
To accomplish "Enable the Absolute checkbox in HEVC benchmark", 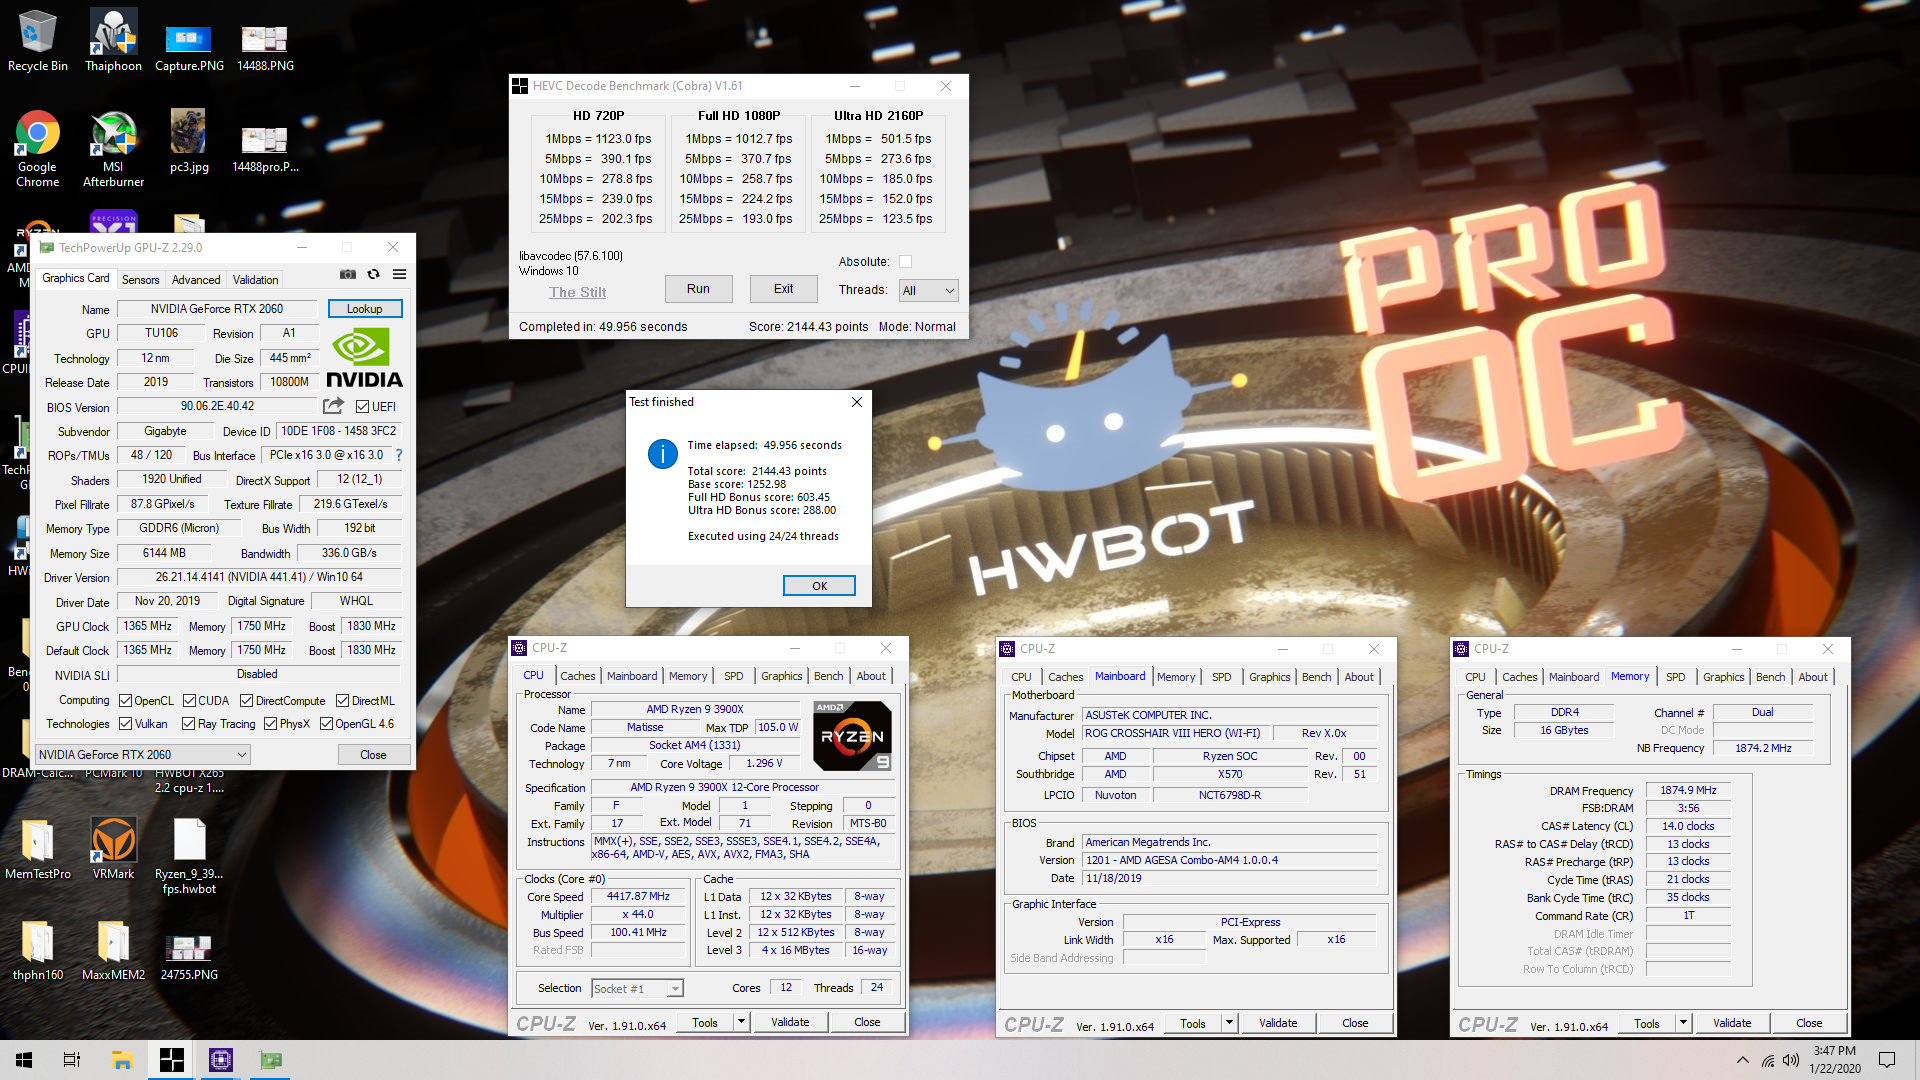I will [x=905, y=262].
